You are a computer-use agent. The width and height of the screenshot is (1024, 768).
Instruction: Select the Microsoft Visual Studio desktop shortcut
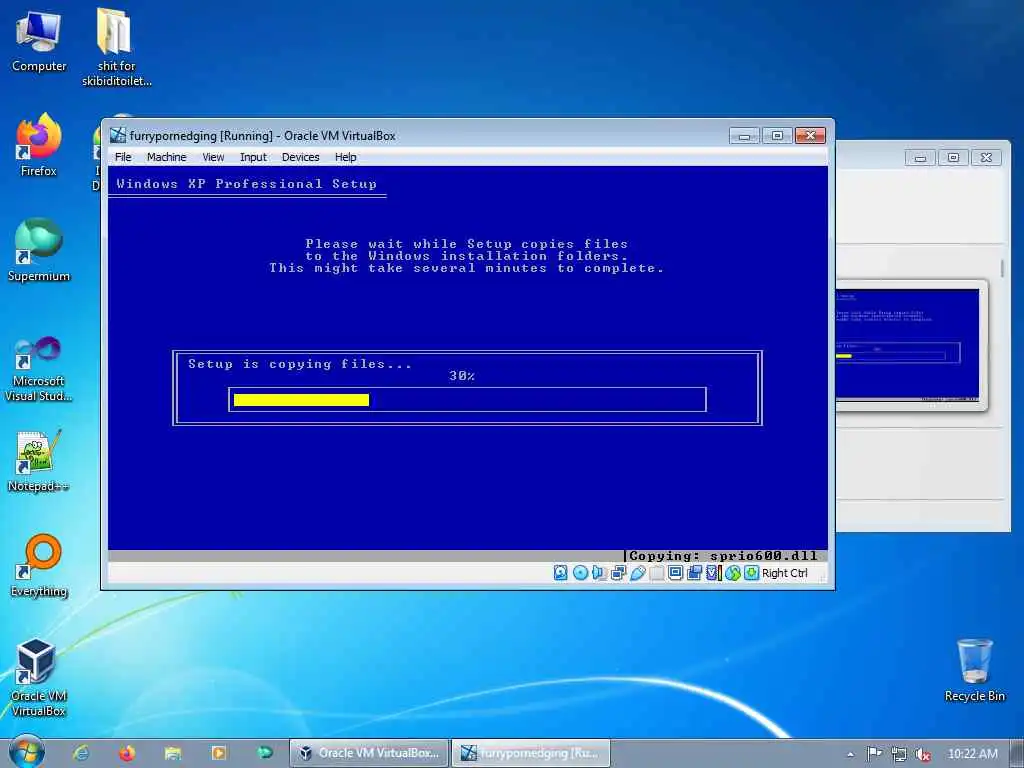click(39, 369)
